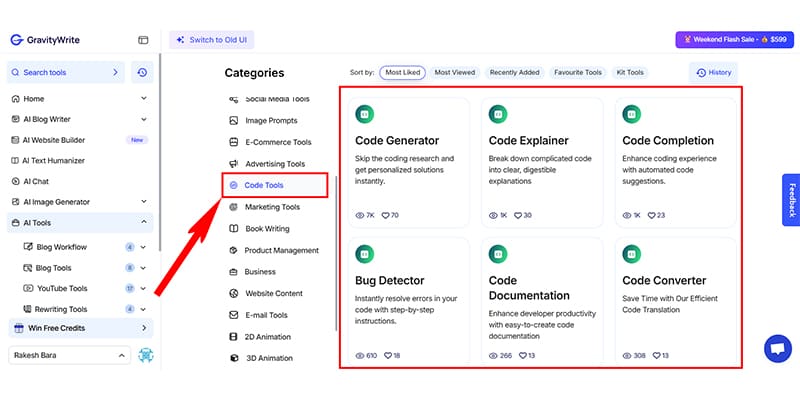Click the categories list scrollbar

click(336, 254)
